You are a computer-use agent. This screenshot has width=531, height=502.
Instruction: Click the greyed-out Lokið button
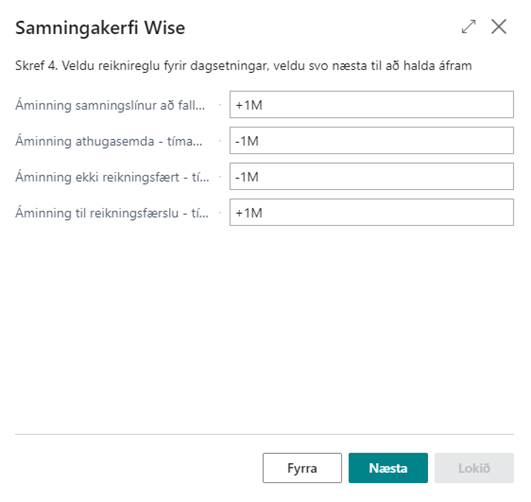(x=474, y=468)
